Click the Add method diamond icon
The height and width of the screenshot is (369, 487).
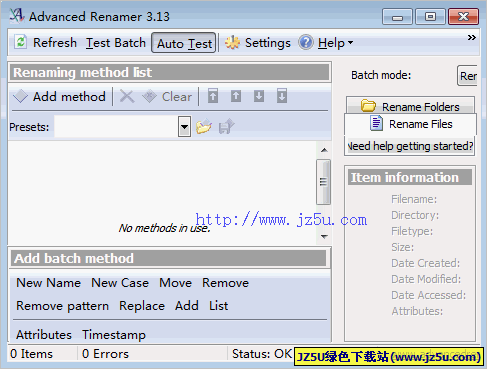point(21,96)
